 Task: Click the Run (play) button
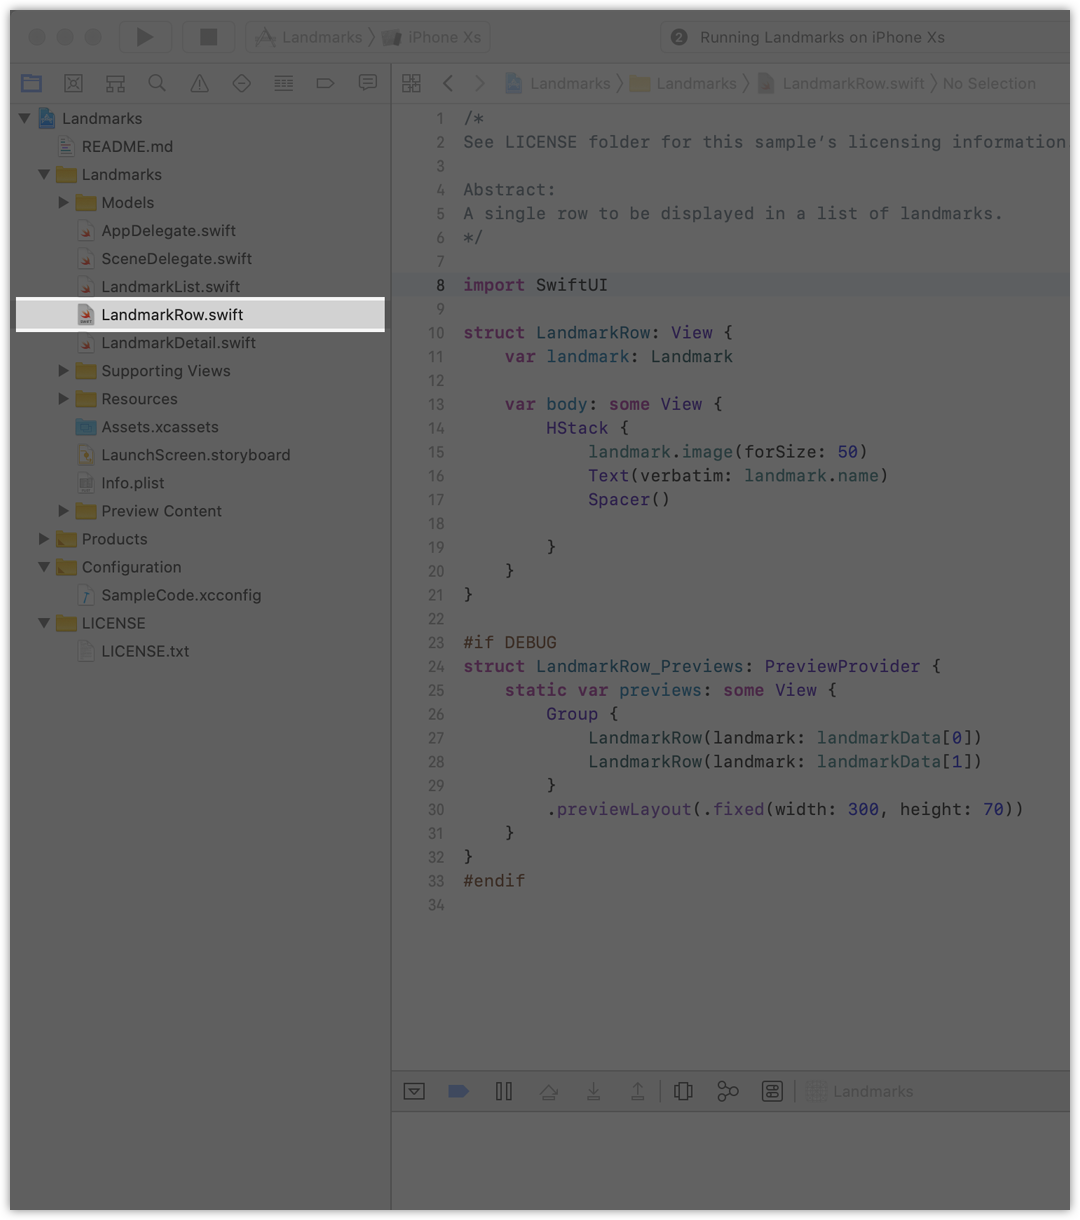coord(145,37)
